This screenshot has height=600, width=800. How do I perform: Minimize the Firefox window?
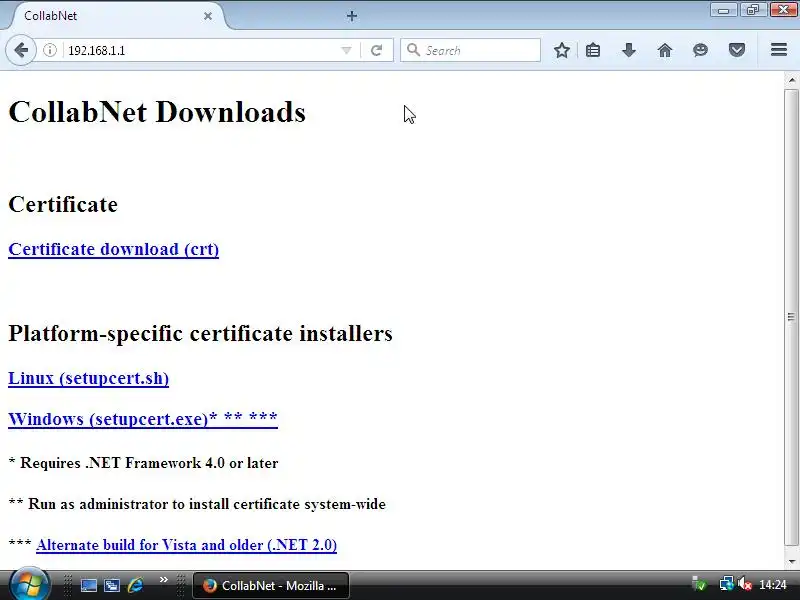click(x=723, y=10)
